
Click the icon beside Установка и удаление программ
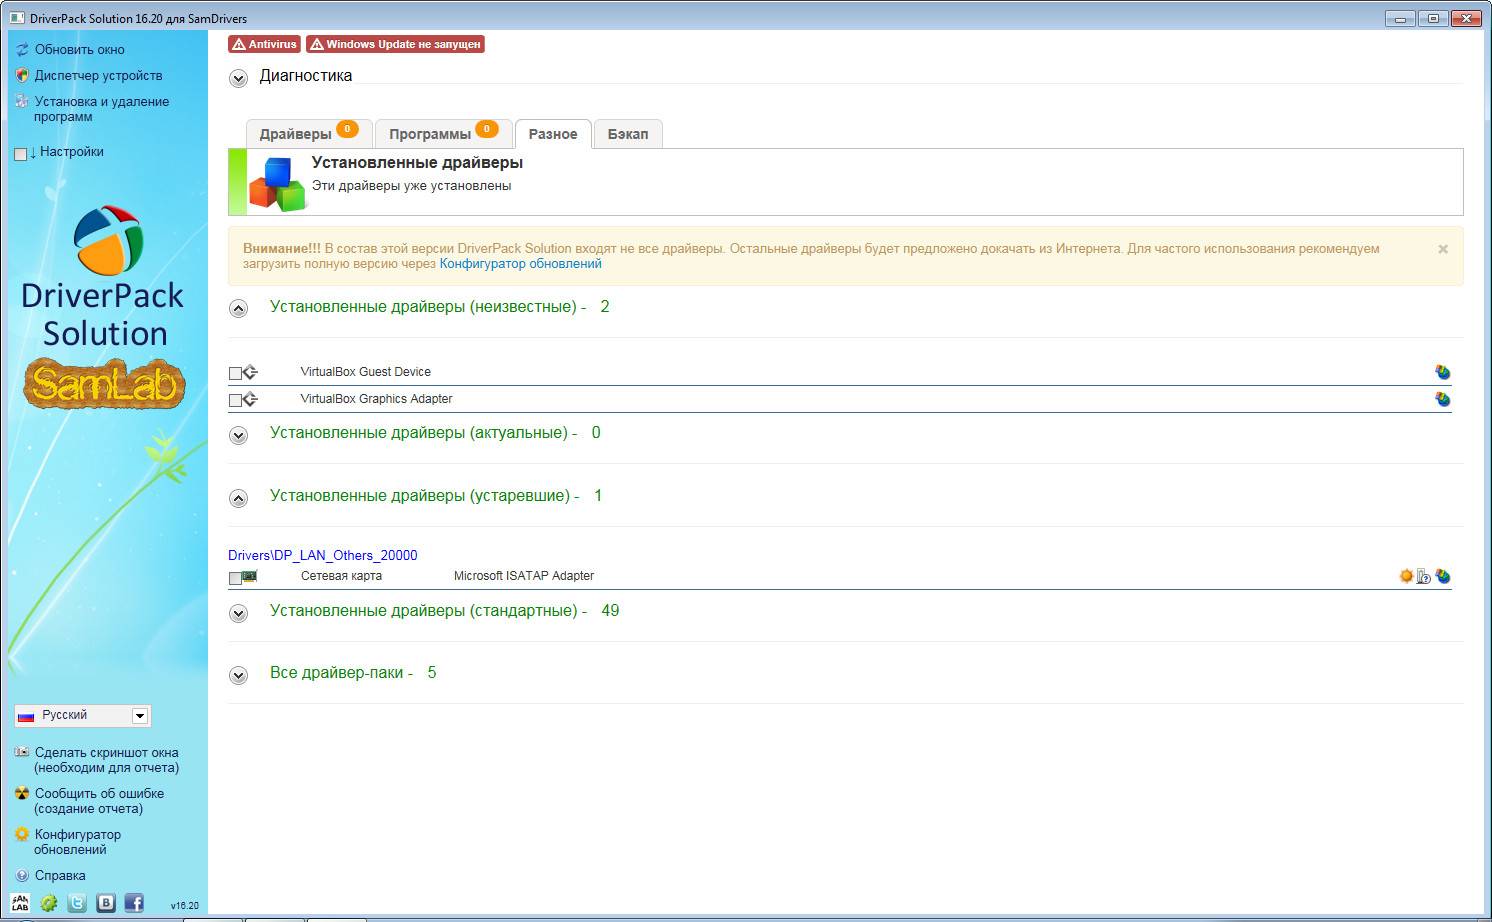pyautogui.click(x=22, y=101)
